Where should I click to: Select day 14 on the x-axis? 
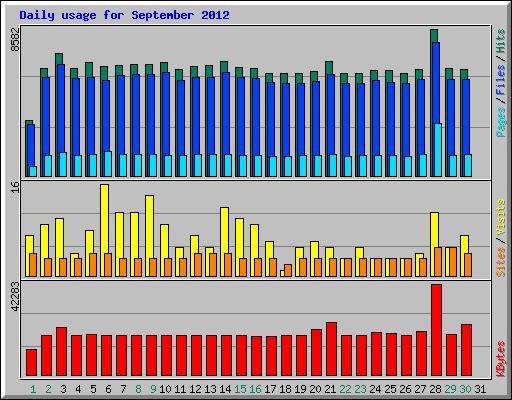tap(225, 389)
